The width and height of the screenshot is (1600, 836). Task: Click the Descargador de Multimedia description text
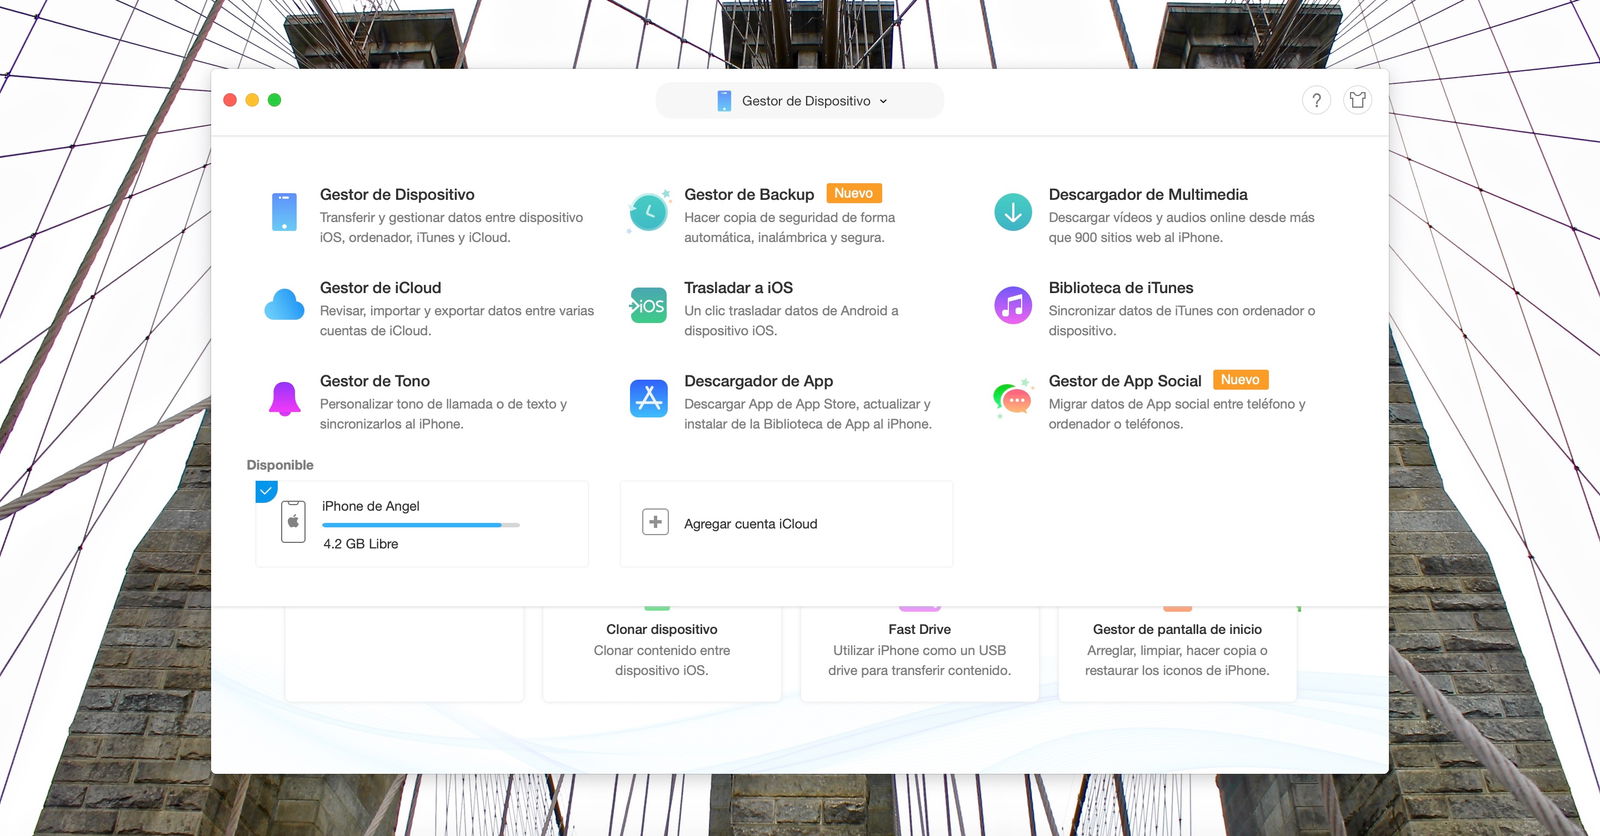(1181, 227)
